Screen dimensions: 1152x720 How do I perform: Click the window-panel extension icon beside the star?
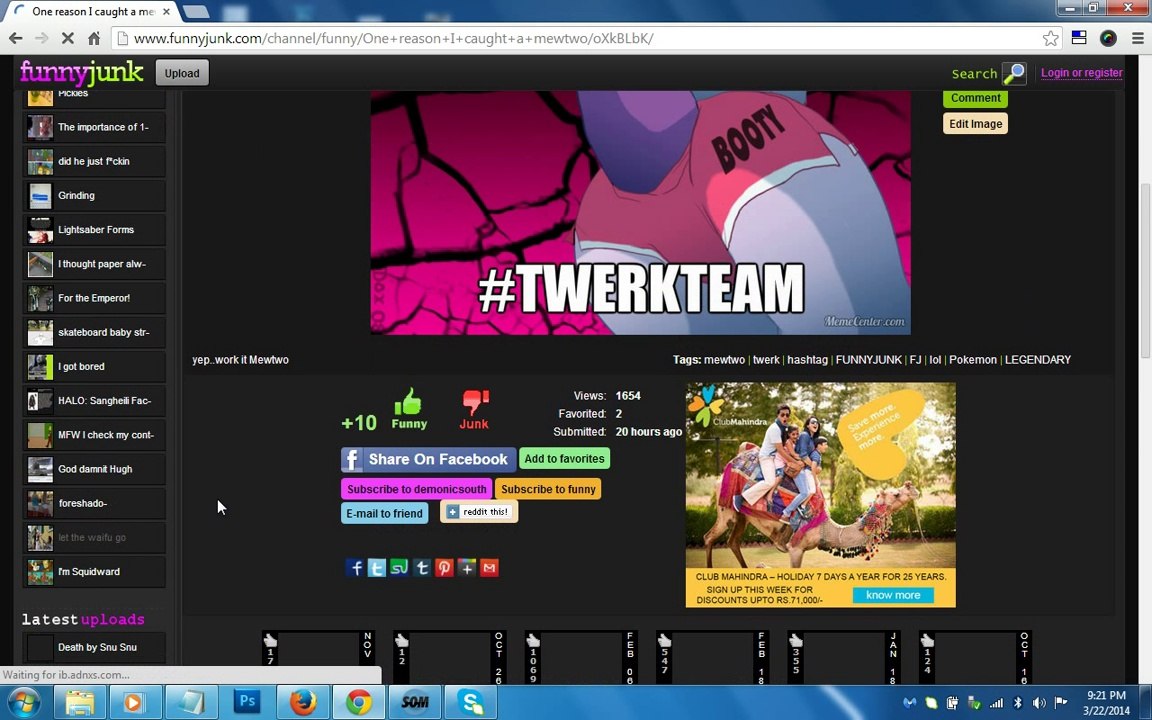pyautogui.click(x=1079, y=37)
